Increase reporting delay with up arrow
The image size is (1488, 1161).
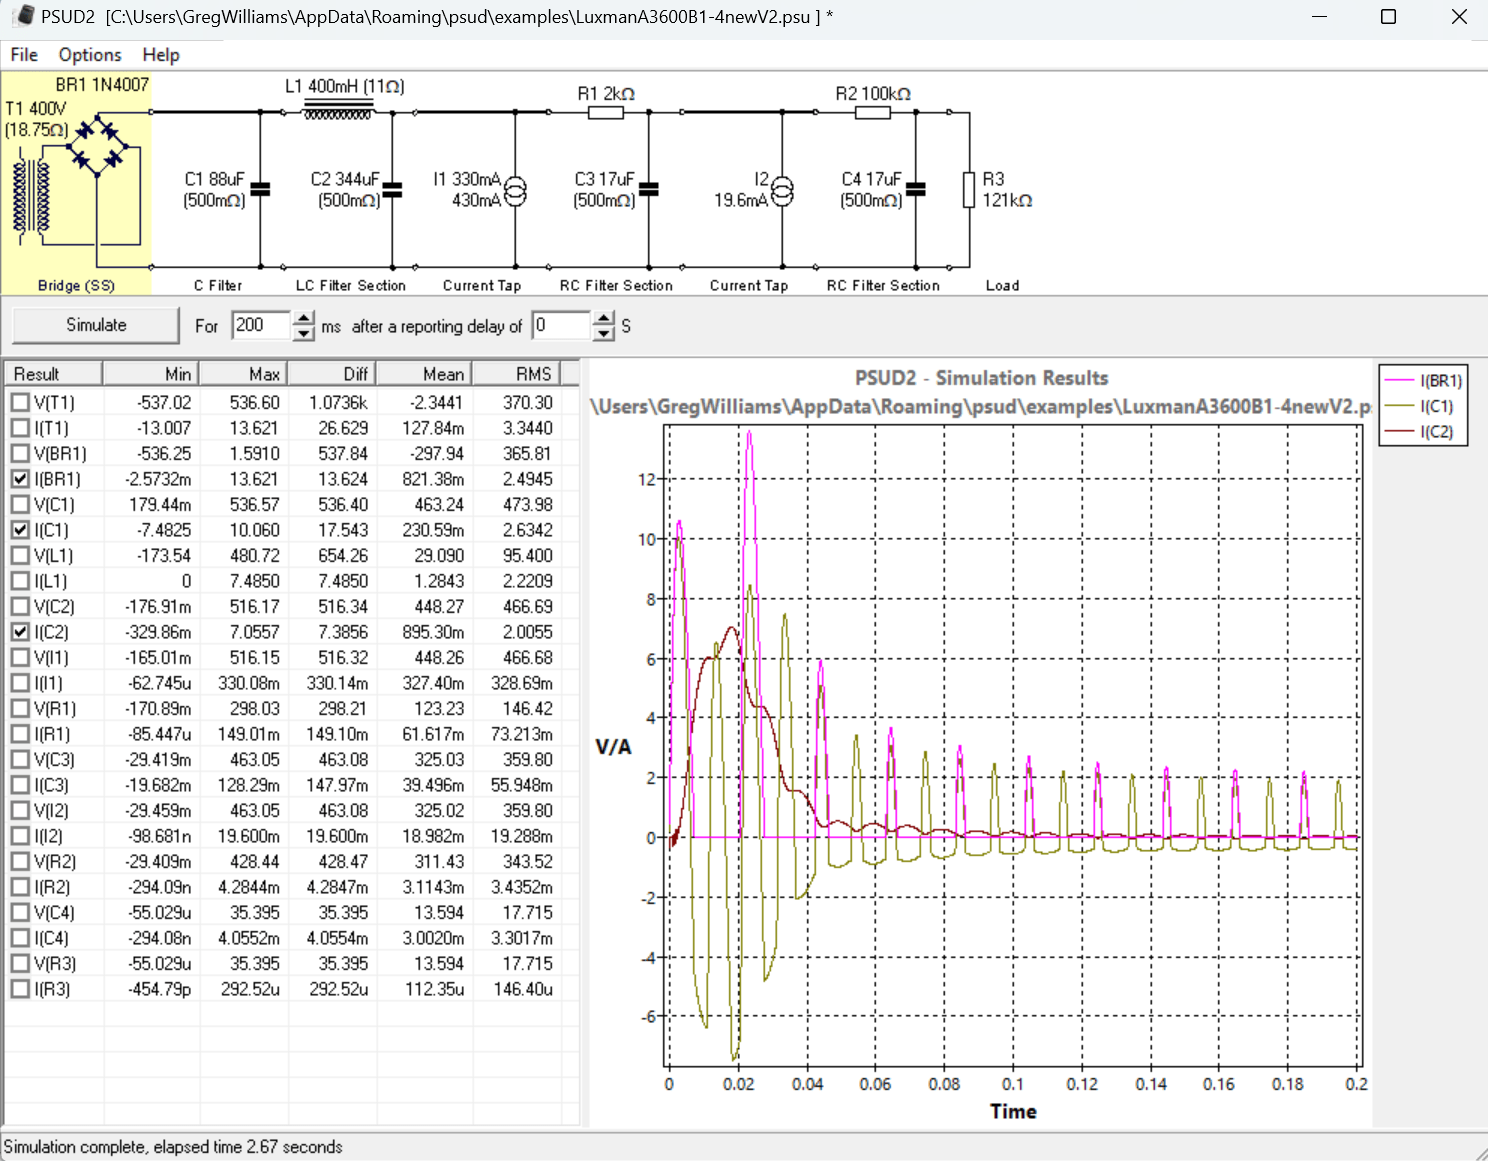pos(603,318)
